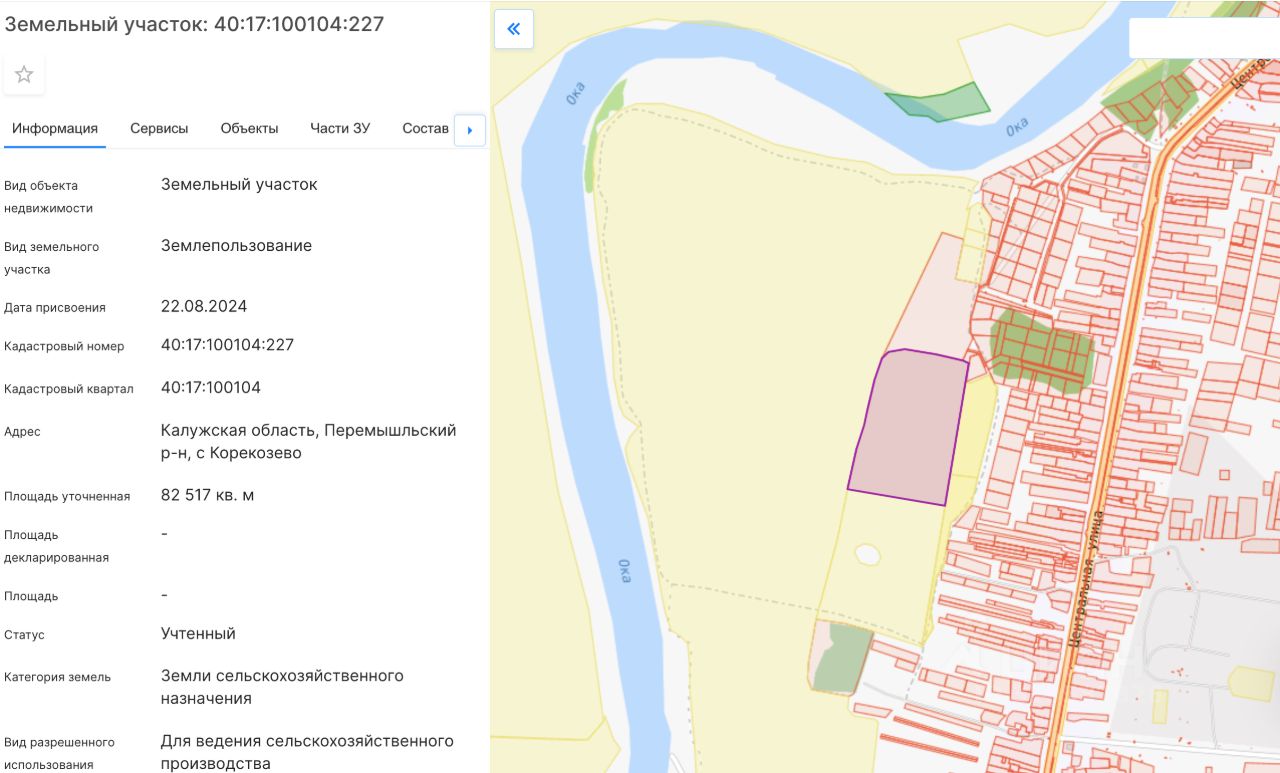Click the cadastral number value 40:17:100104:227
This screenshot has height=773, width=1280.
tap(227, 345)
